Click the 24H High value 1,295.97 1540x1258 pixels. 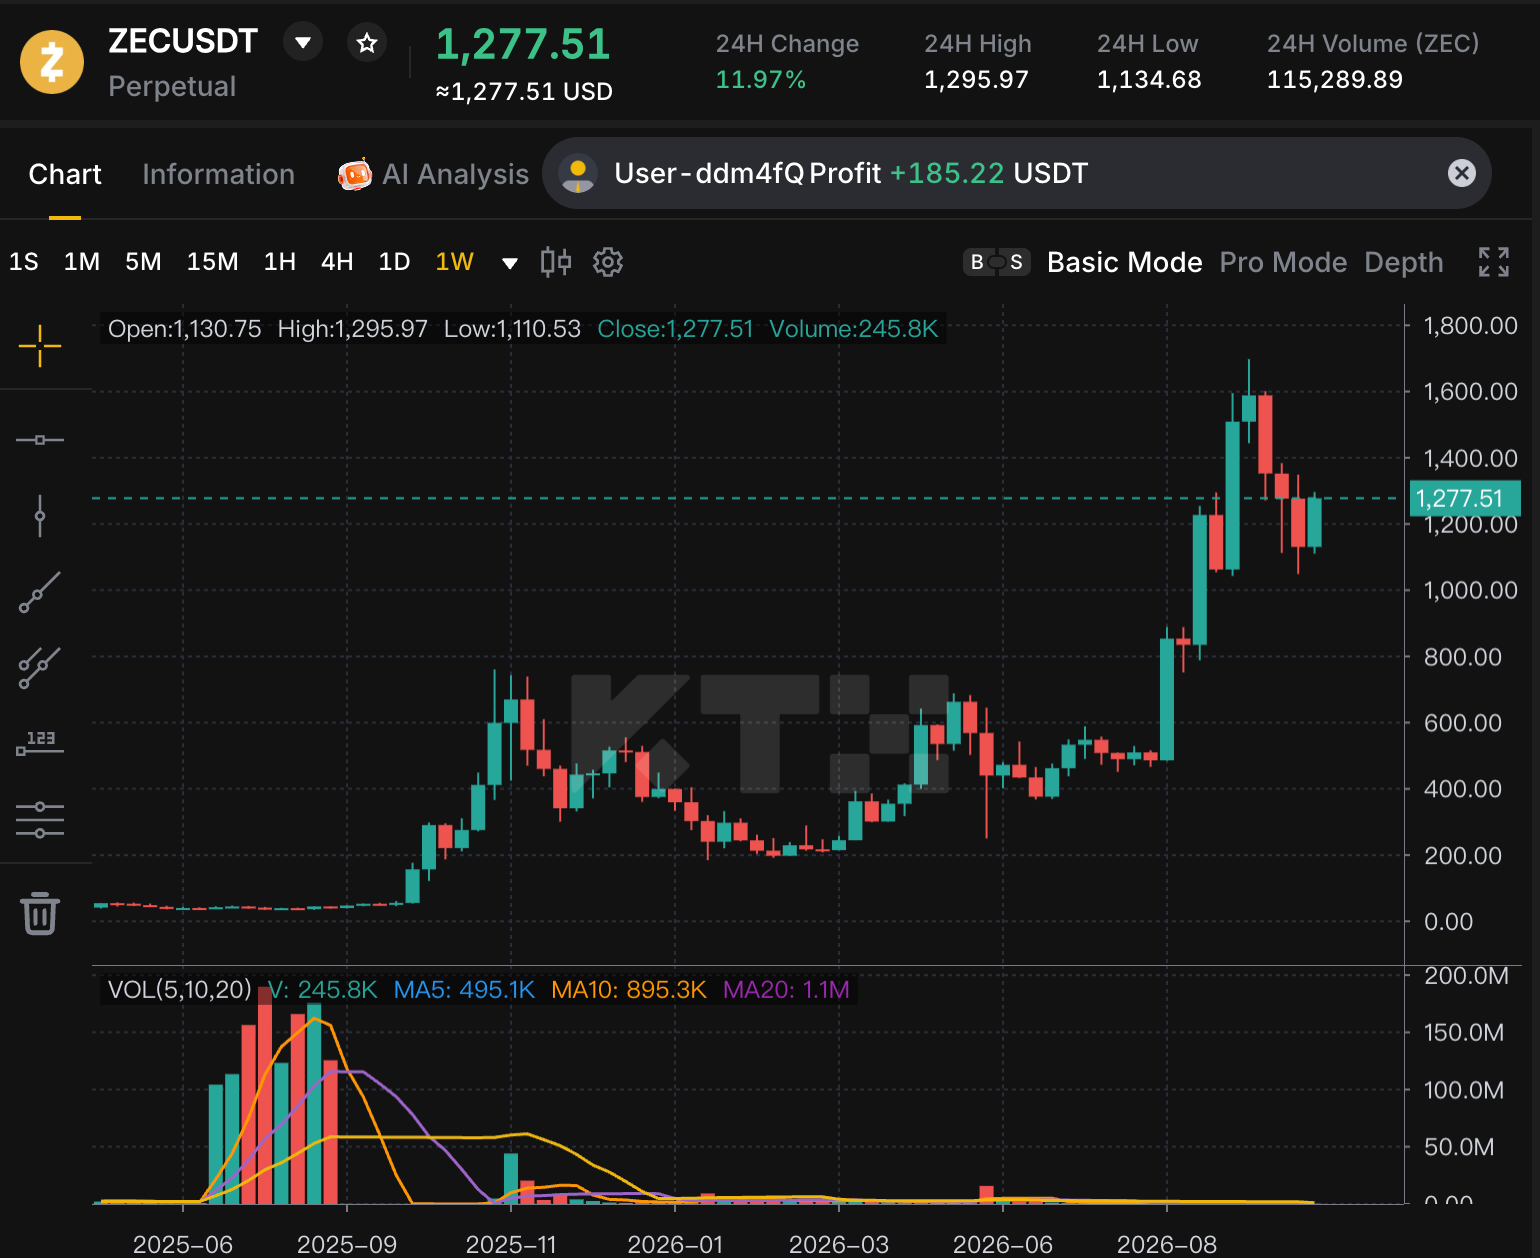pyautogui.click(x=976, y=79)
